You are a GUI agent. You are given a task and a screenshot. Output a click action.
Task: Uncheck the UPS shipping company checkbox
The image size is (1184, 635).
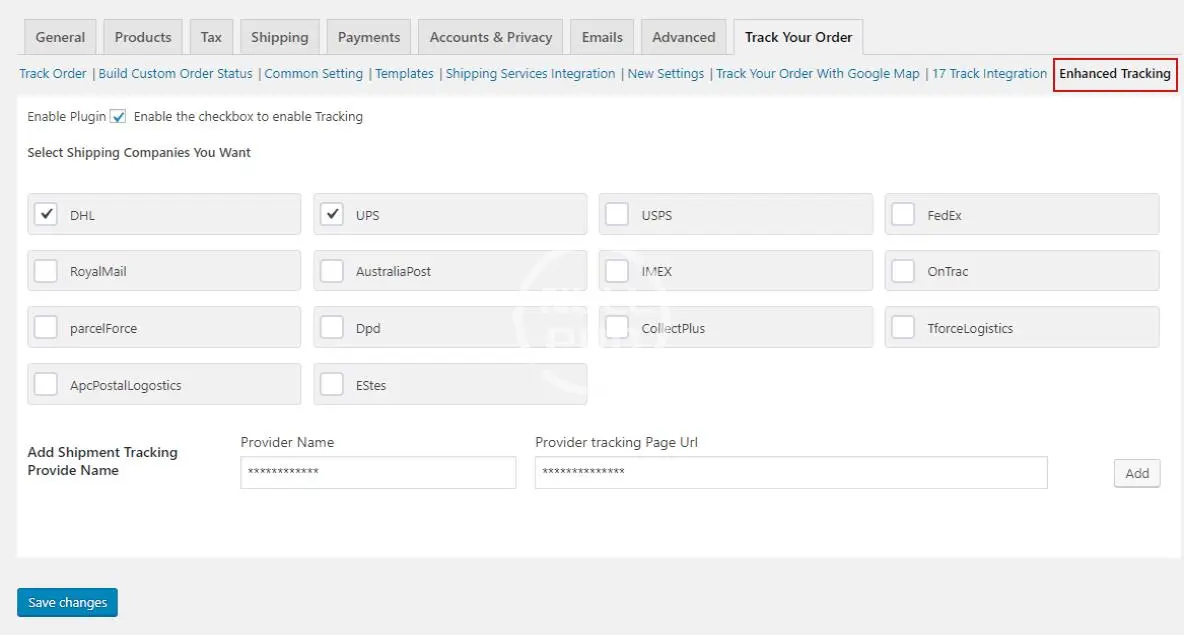(x=332, y=214)
